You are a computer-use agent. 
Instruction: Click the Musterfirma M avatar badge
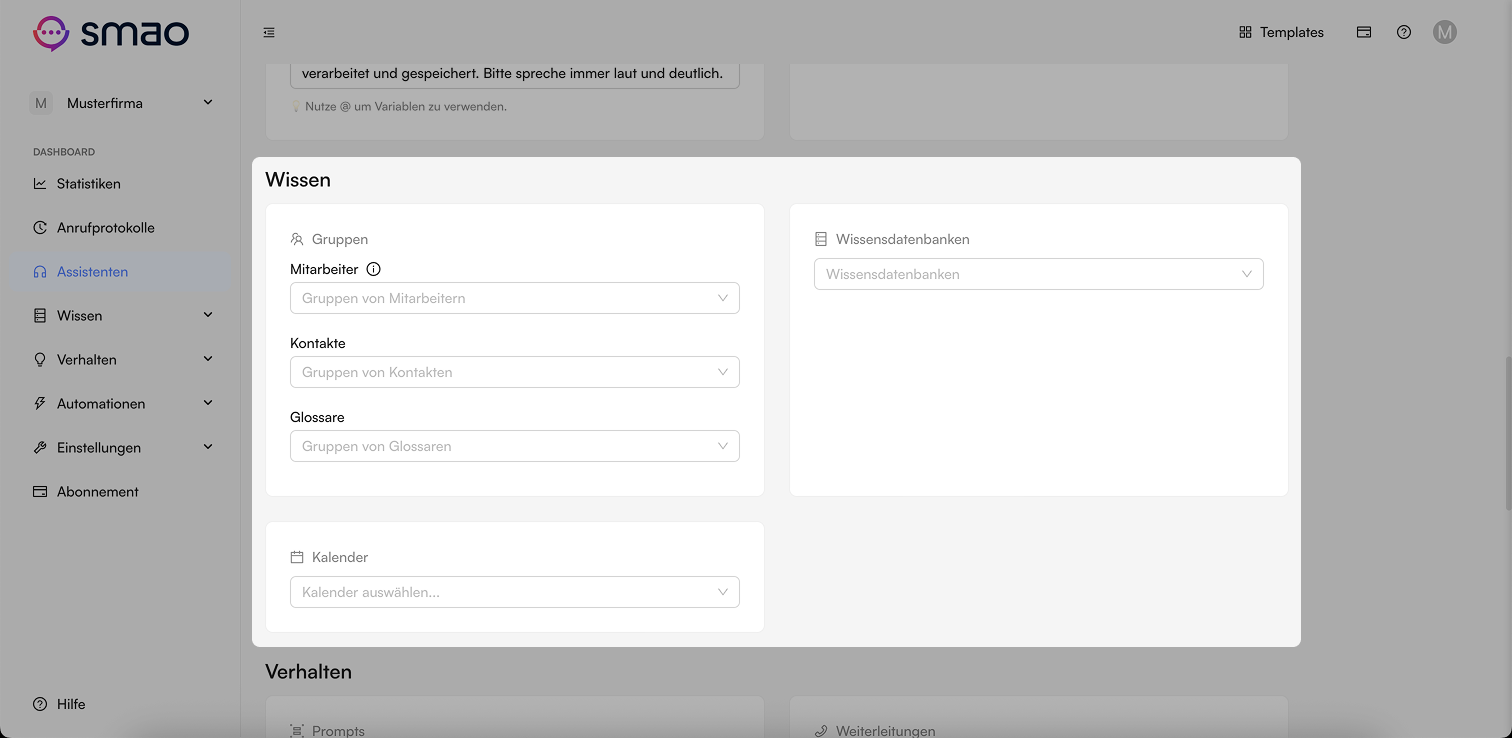point(41,103)
